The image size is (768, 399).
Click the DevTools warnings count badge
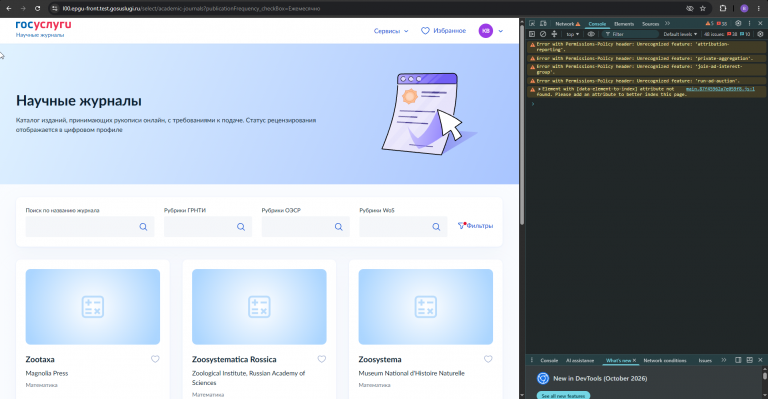pyautogui.click(x=709, y=23)
